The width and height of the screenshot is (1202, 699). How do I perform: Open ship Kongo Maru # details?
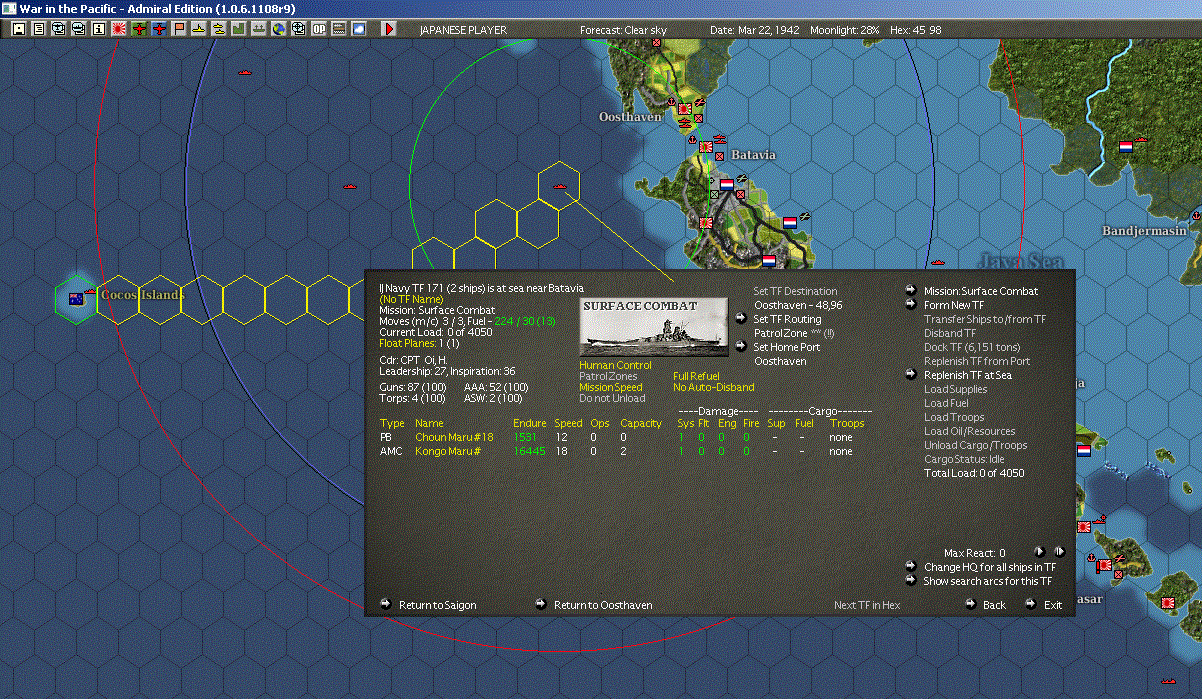click(x=449, y=451)
